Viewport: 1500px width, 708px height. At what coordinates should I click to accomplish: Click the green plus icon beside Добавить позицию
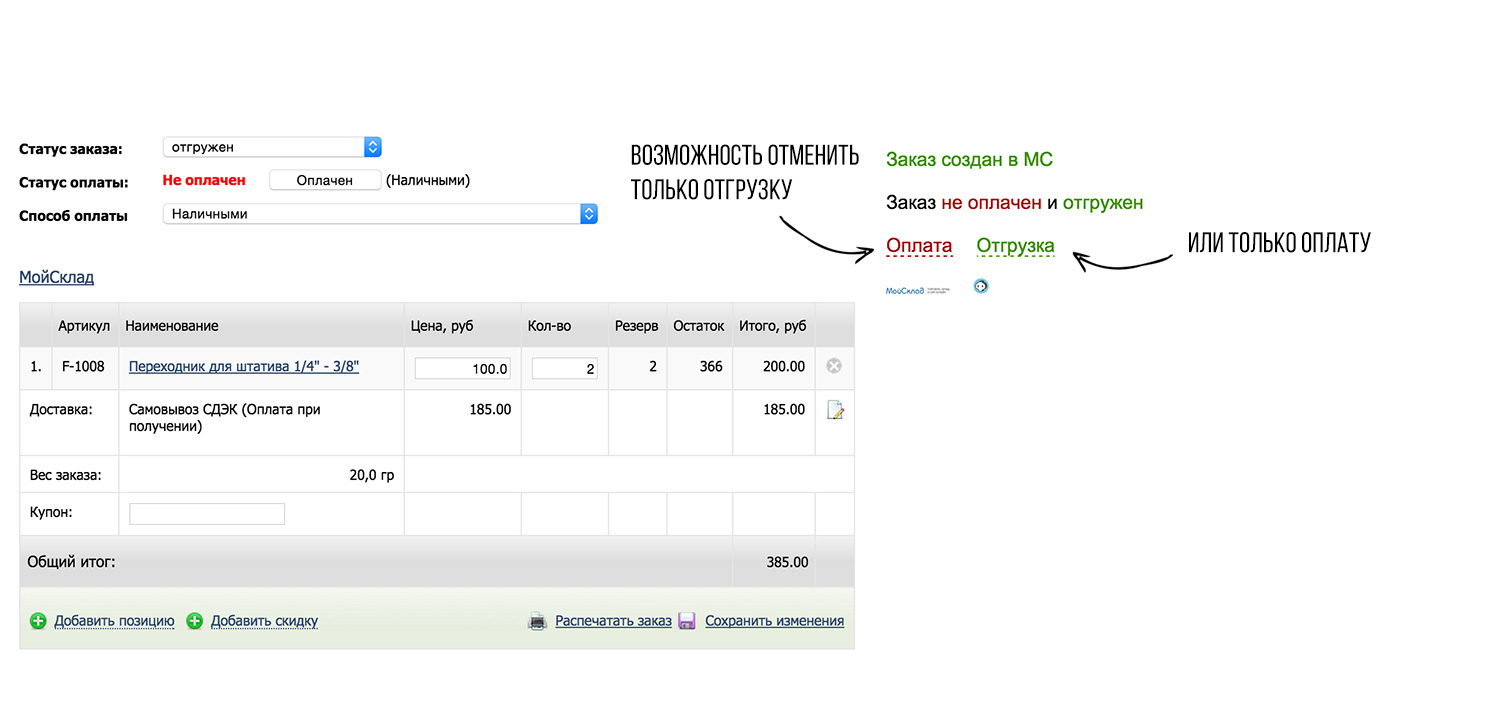pyautogui.click(x=38, y=621)
